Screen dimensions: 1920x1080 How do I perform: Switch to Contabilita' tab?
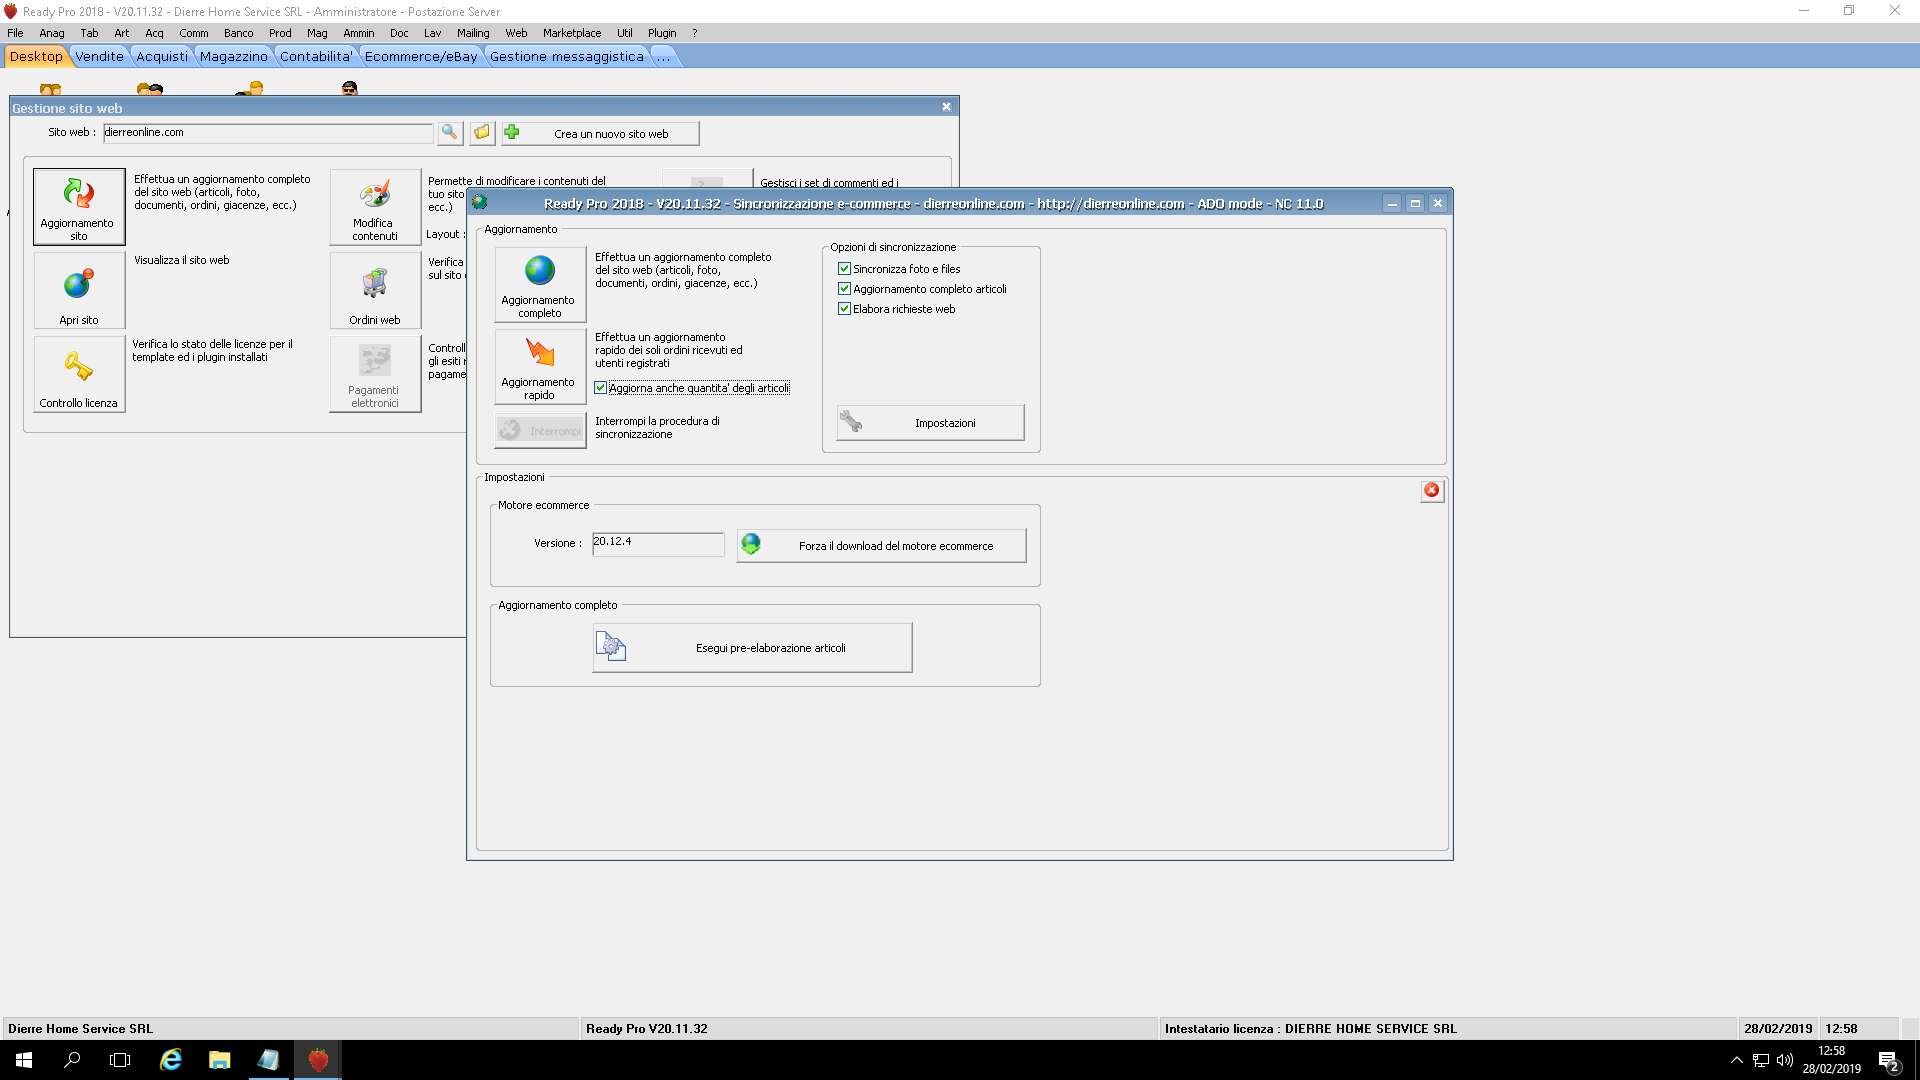click(316, 56)
